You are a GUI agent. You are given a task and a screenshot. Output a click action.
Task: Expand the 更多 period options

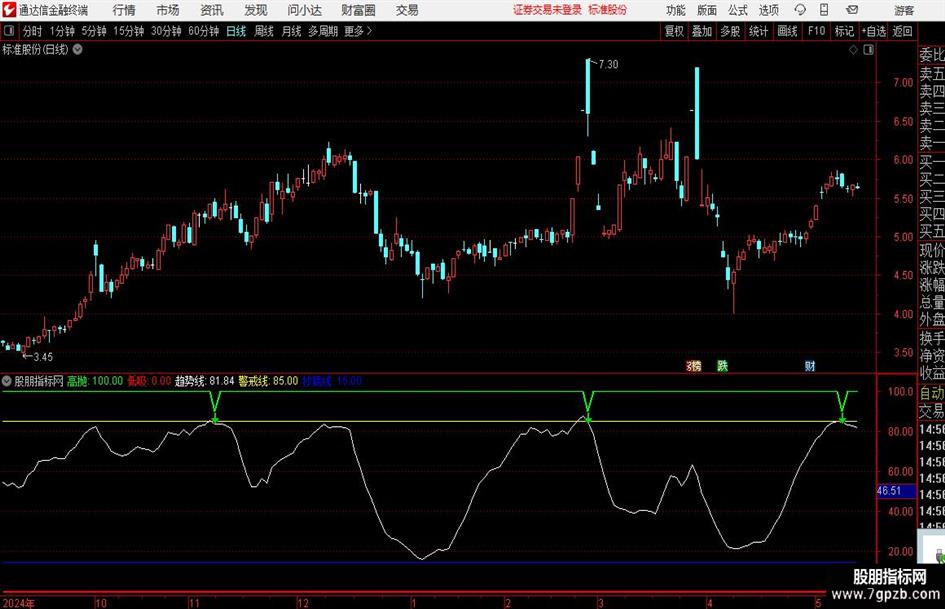coord(357,31)
